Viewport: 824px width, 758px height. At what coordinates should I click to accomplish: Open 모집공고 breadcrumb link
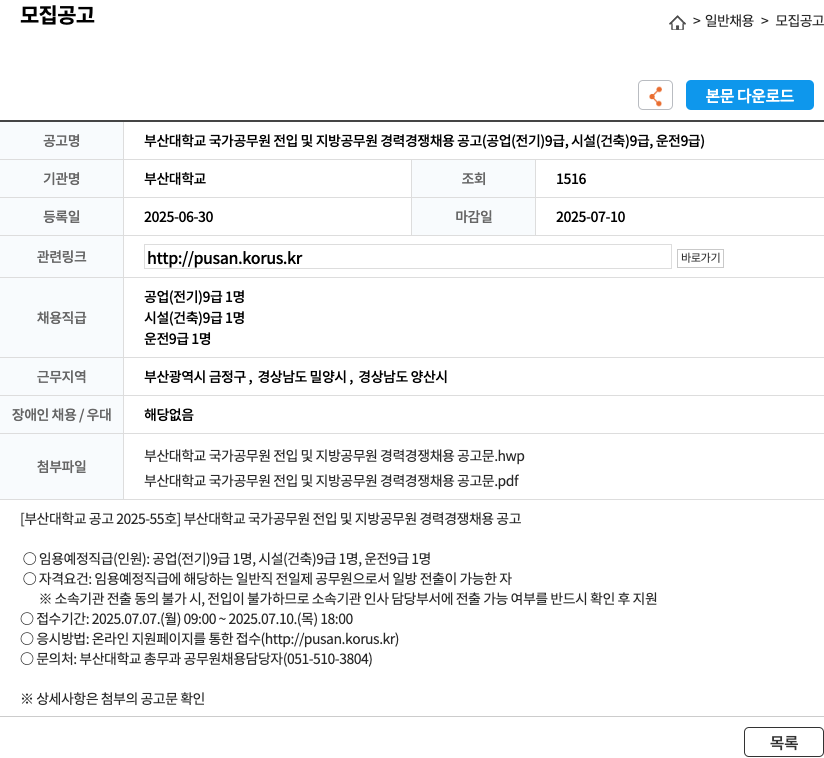[799, 21]
